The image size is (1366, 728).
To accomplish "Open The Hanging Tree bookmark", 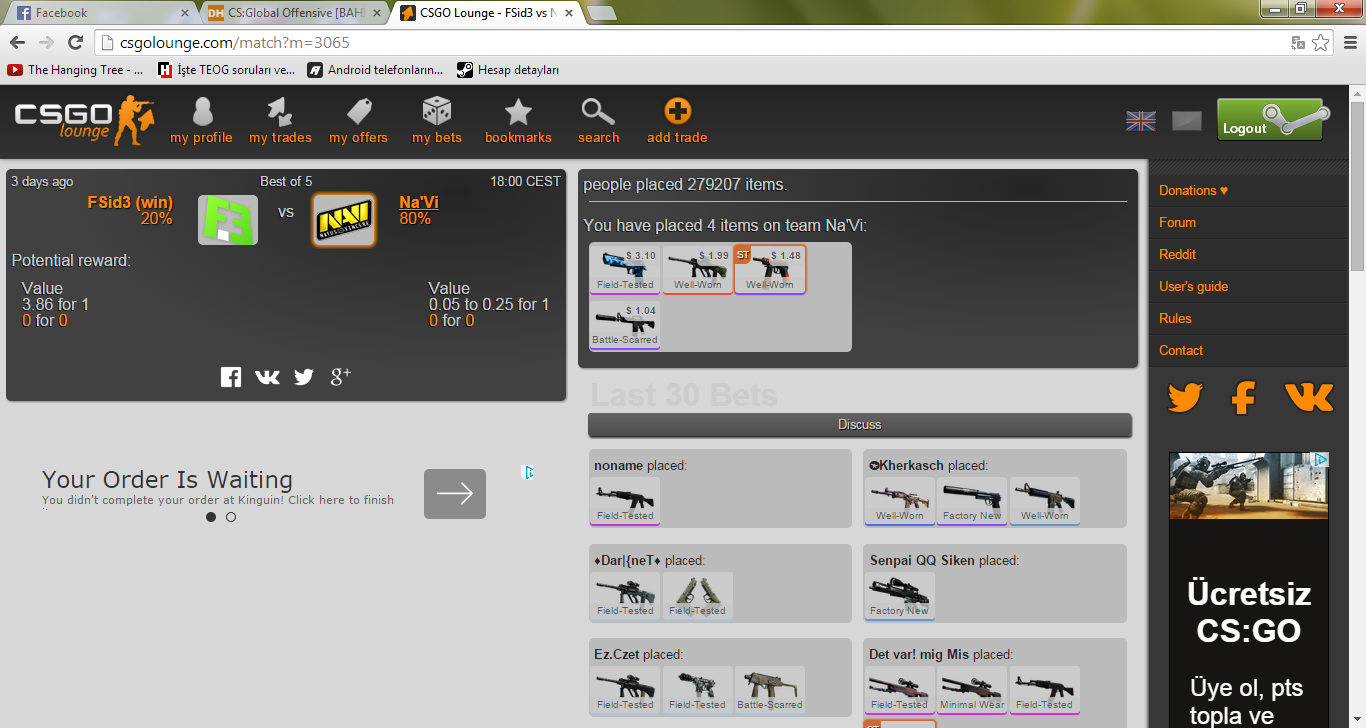I will point(76,70).
